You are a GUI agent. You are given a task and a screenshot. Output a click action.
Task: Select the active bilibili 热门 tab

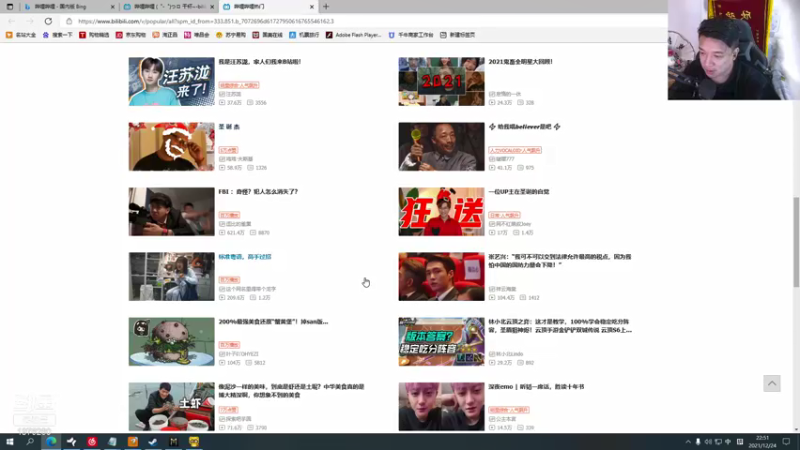268,7
